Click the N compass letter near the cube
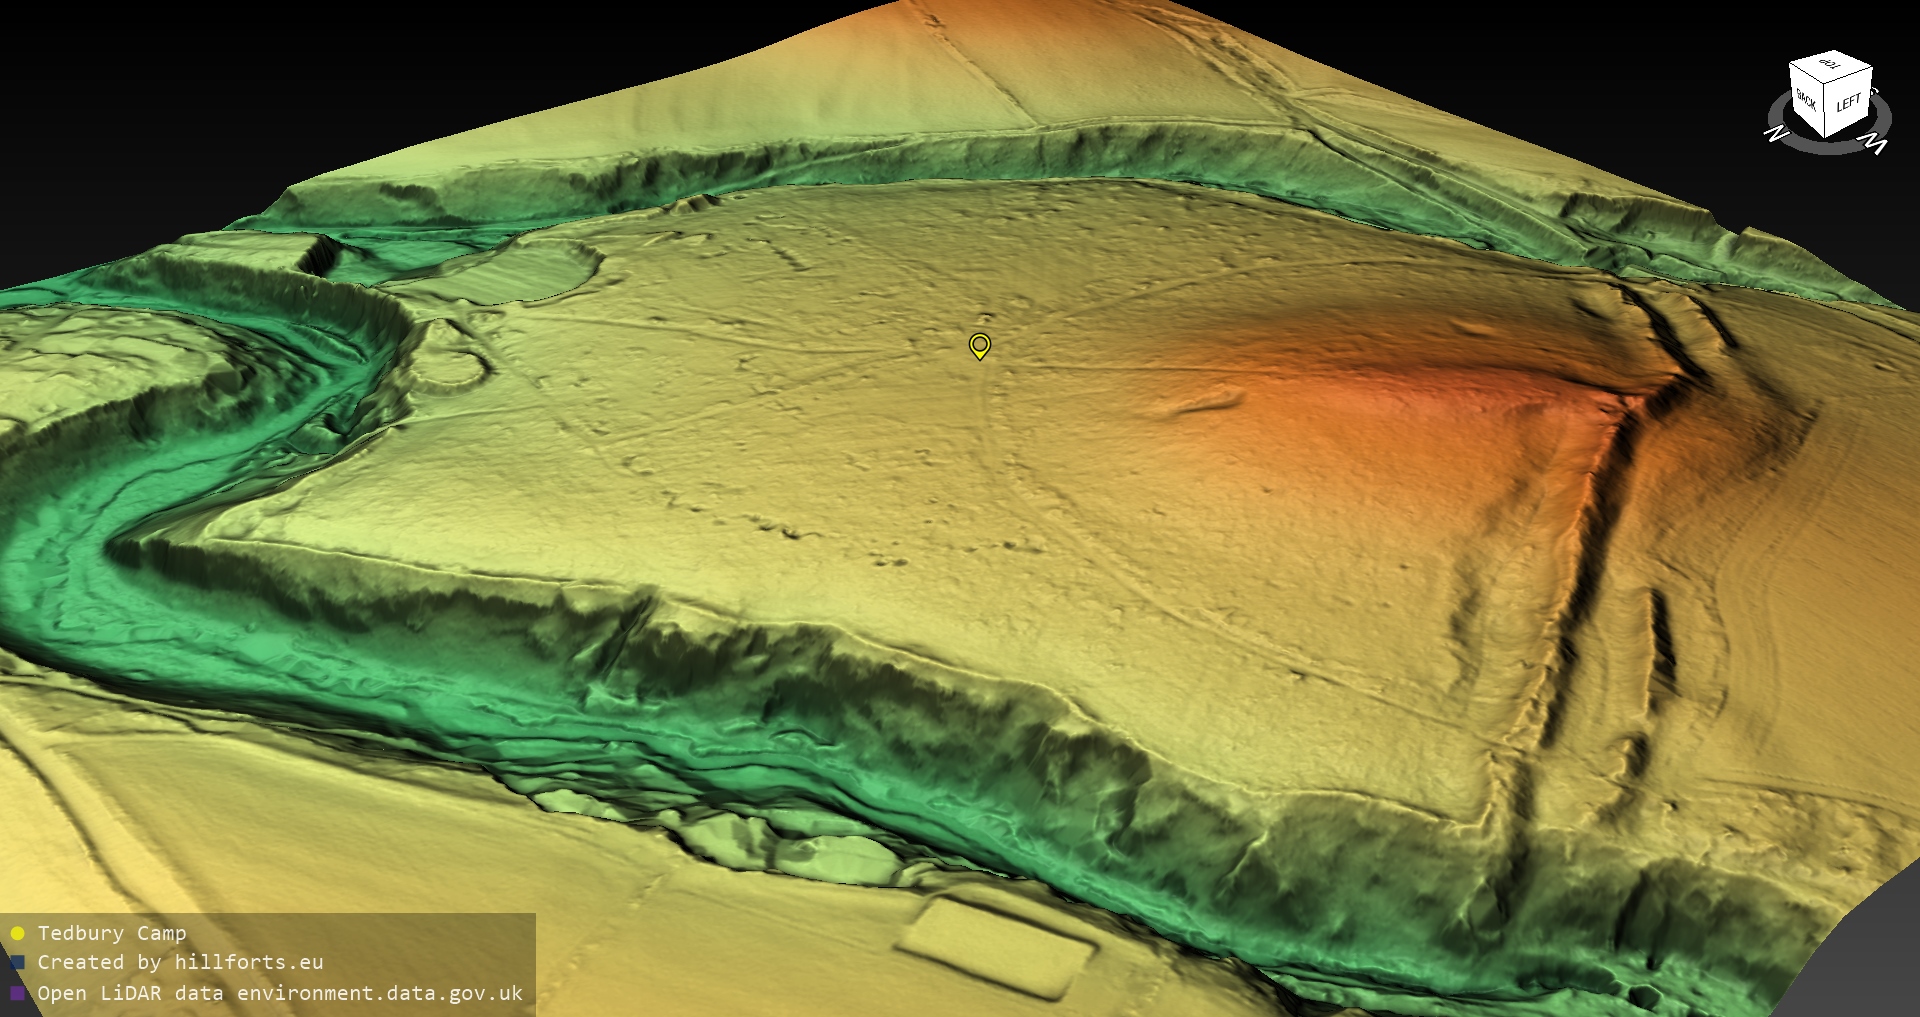 click(1775, 133)
